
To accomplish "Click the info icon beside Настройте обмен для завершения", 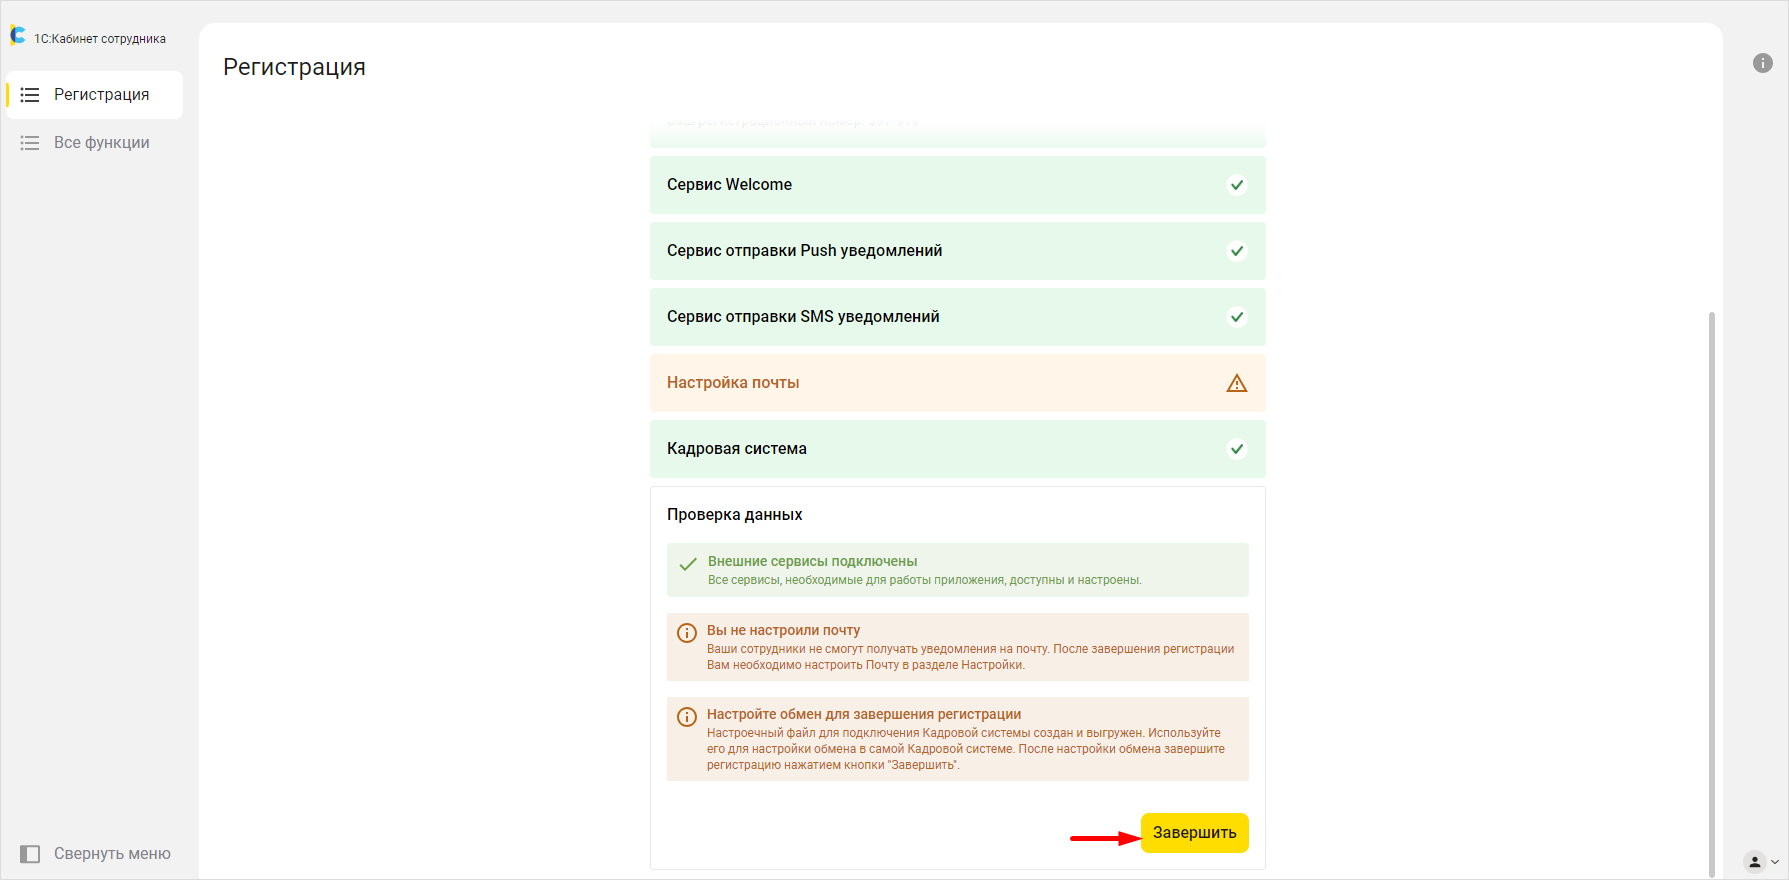I will [687, 717].
